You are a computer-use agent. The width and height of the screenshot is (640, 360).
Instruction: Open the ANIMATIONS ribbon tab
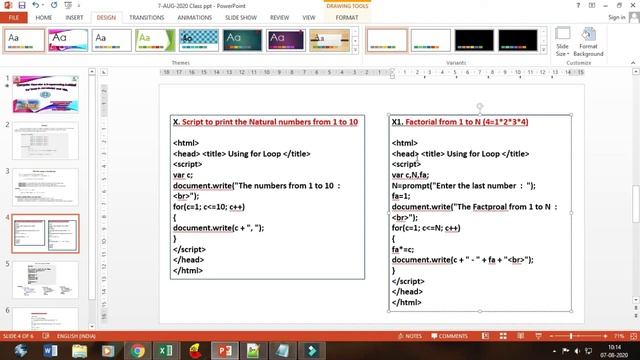pyautogui.click(x=194, y=18)
